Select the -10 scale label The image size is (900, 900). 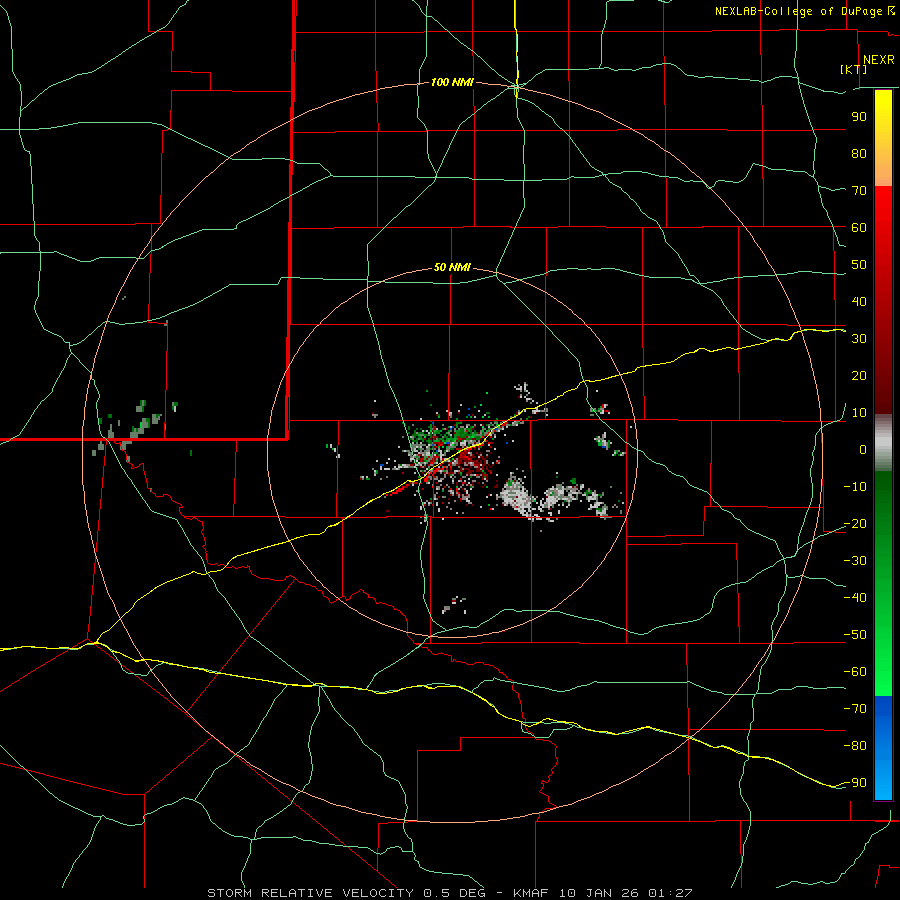(x=855, y=487)
